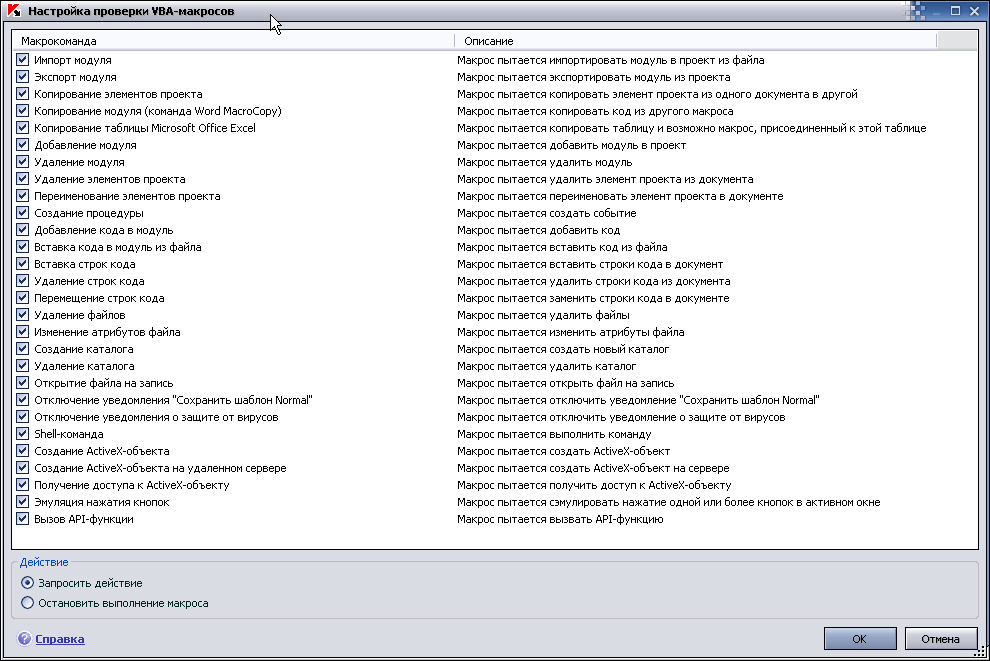Click the "Отмена" button
Image resolution: width=990 pixels, height=661 pixels.
tap(940, 639)
